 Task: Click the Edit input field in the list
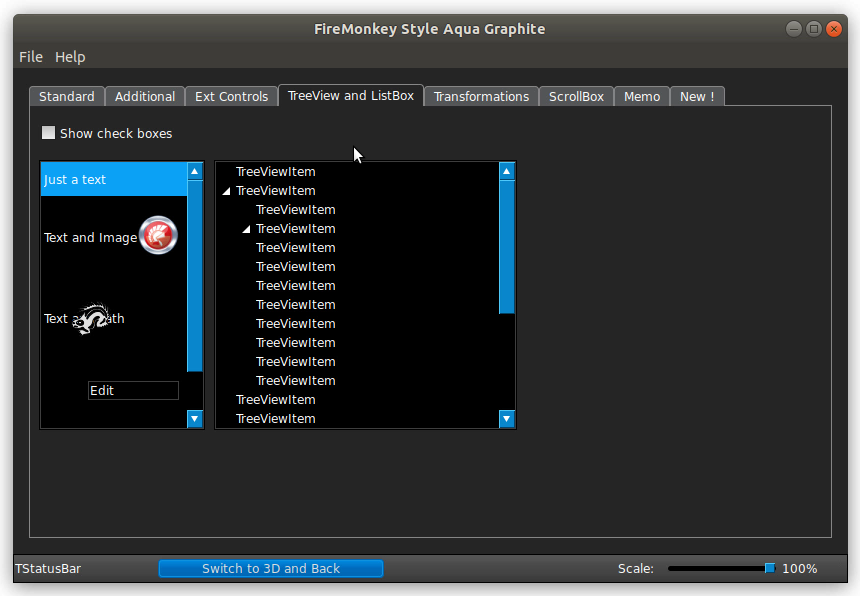coord(133,390)
